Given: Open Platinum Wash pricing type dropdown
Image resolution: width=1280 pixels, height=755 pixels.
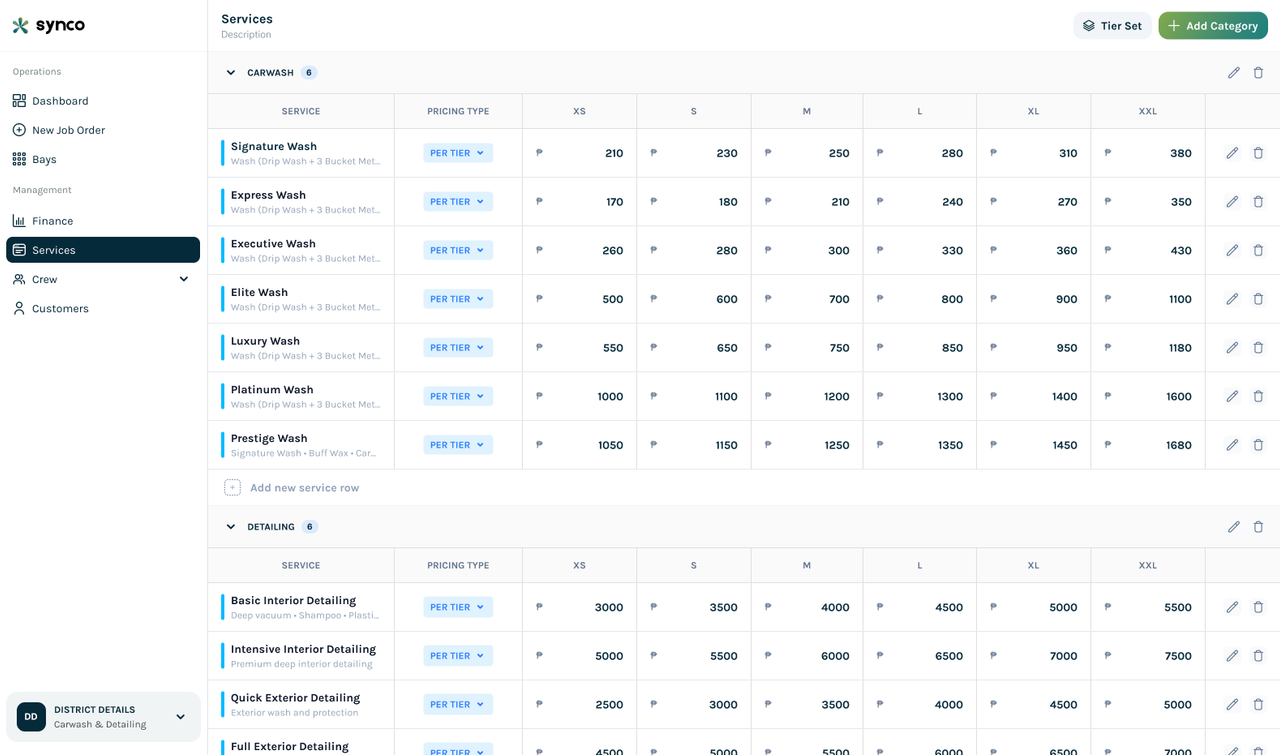Looking at the screenshot, I should pyautogui.click(x=458, y=396).
